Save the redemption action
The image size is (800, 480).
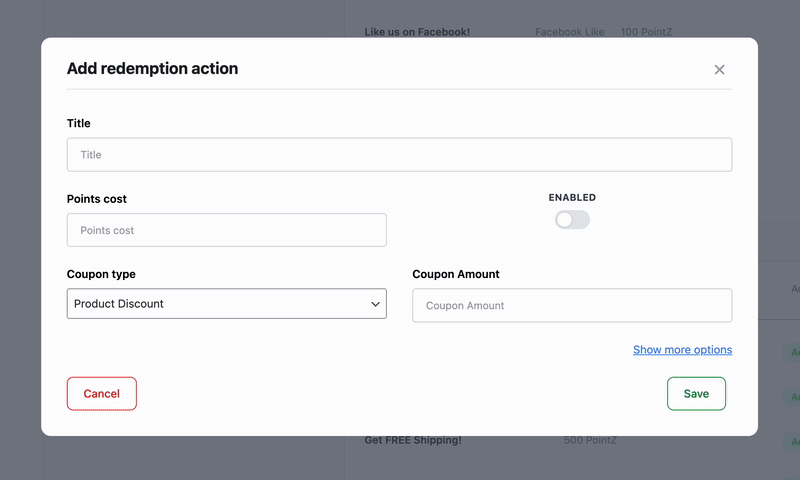point(696,394)
